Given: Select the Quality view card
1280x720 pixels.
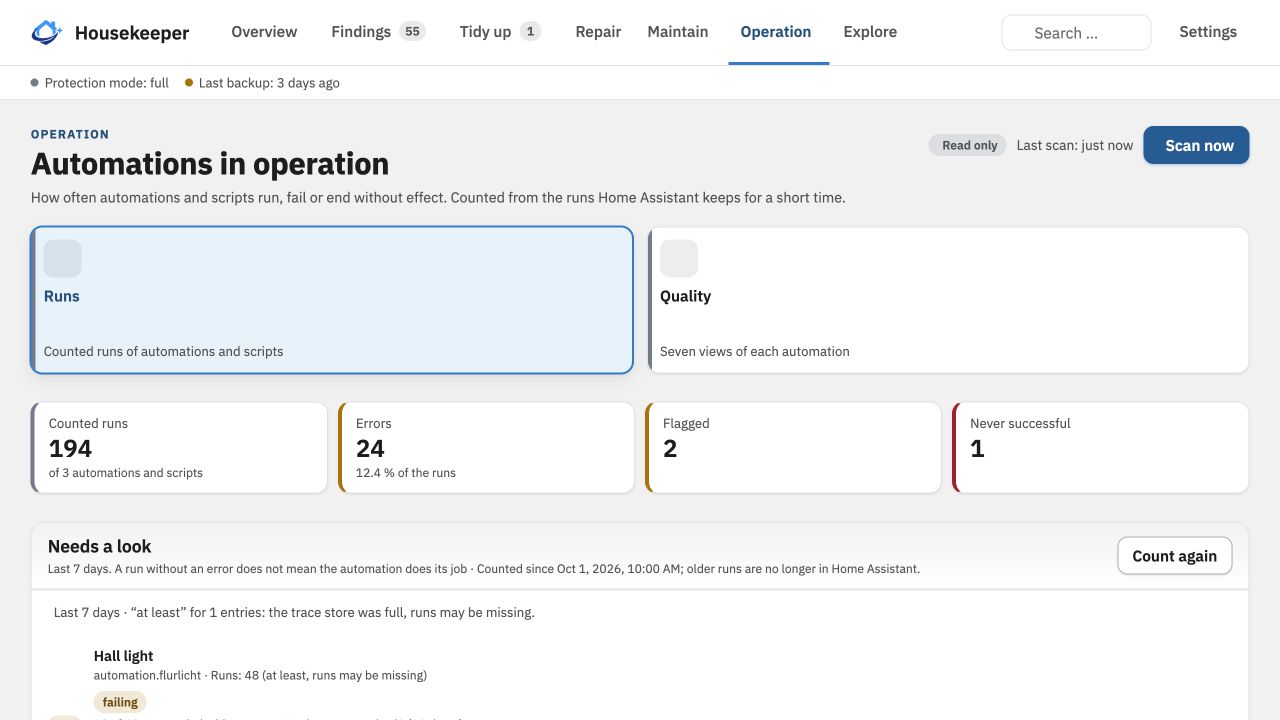Looking at the screenshot, I should coord(948,300).
